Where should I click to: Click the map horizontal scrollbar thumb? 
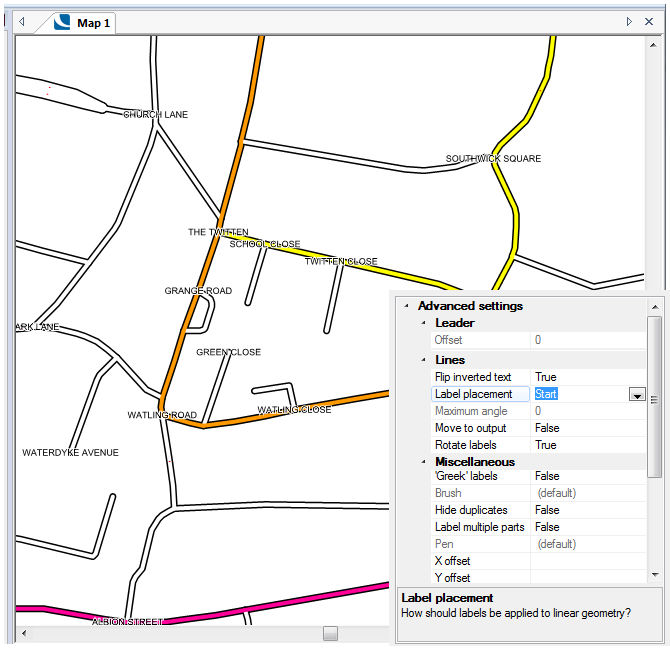(x=330, y=633)
